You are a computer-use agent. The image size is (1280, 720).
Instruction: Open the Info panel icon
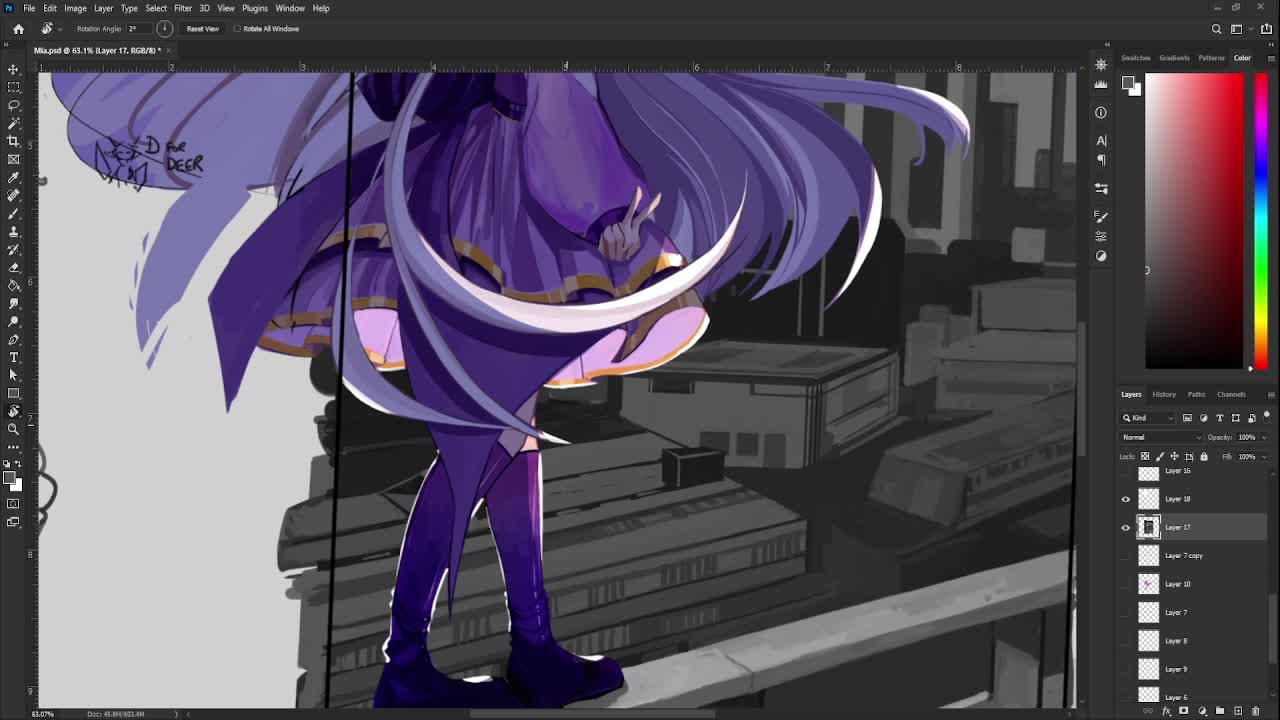pos(1101,112)
